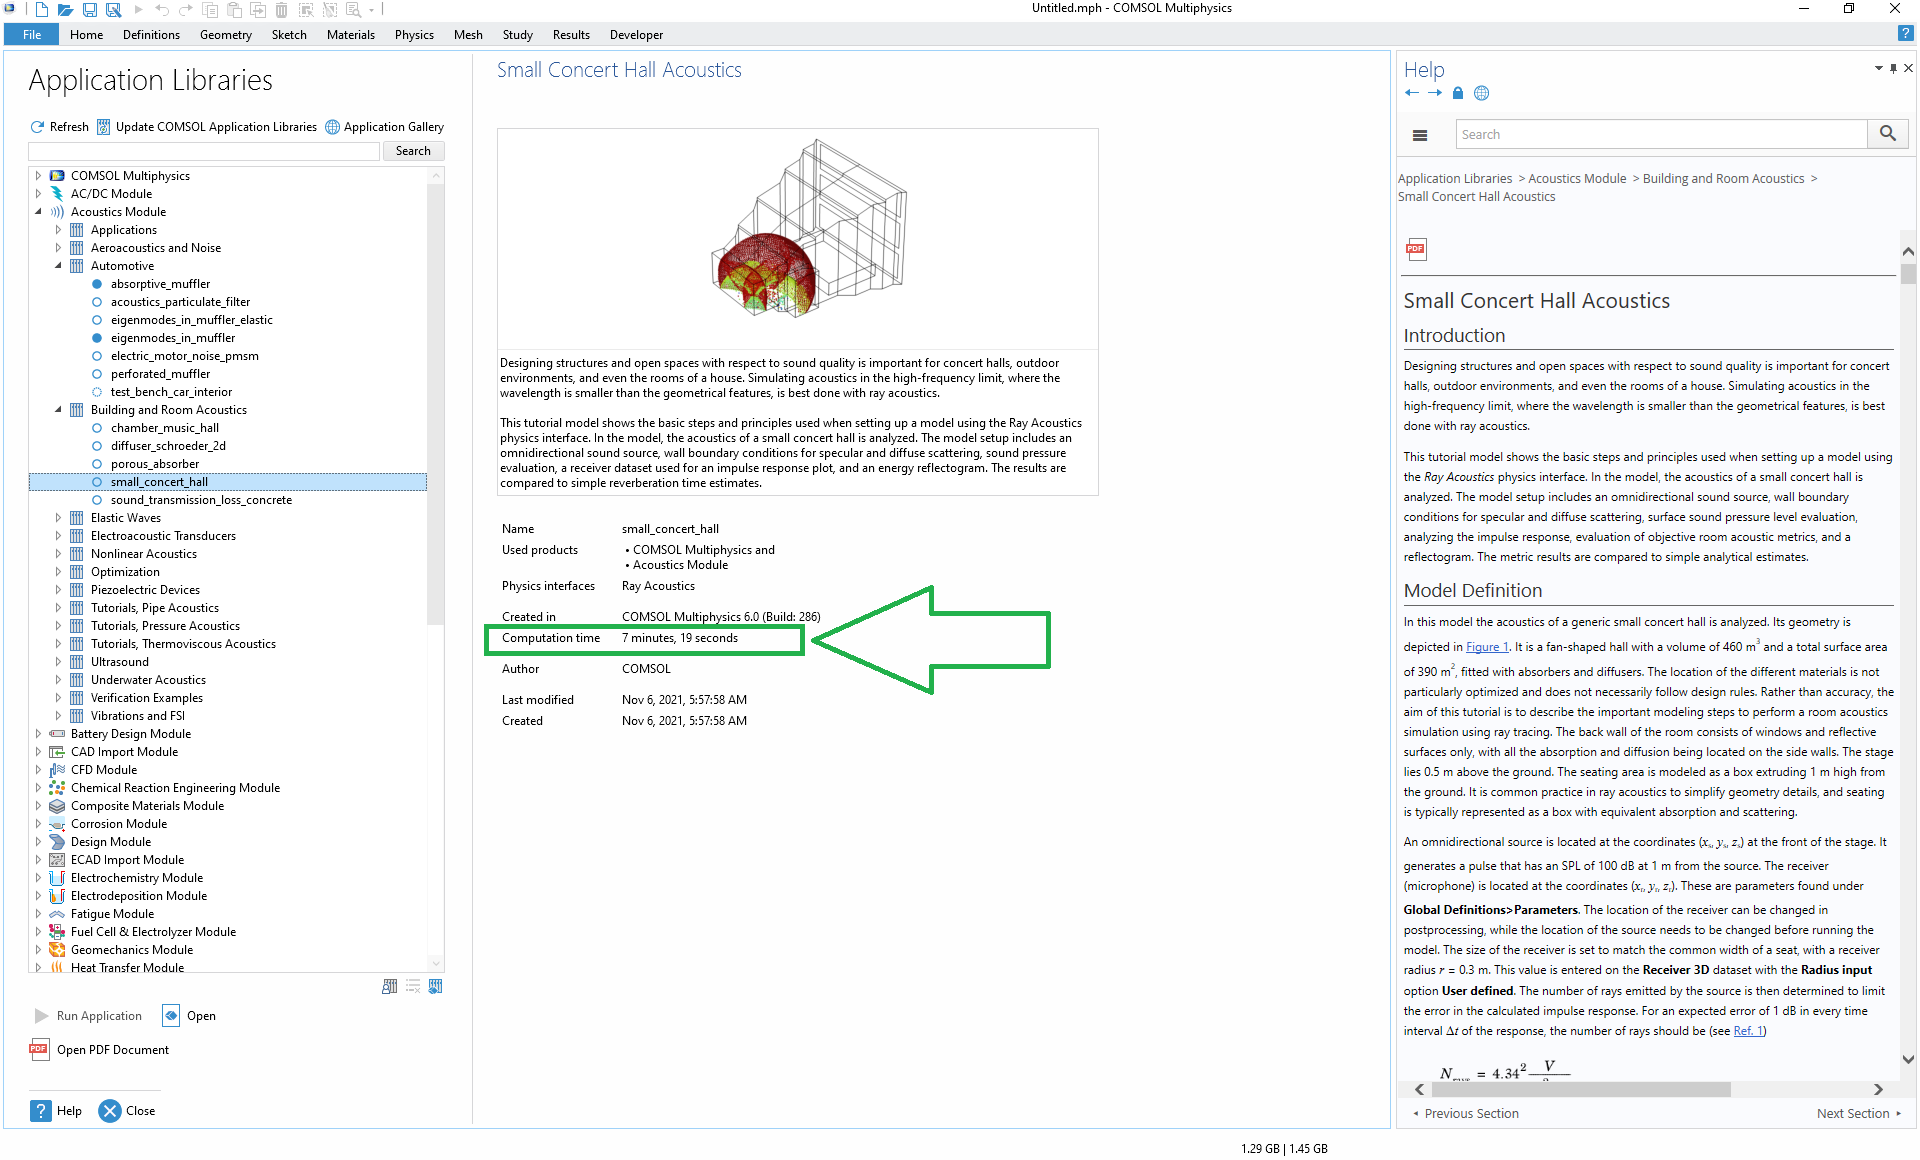Screen dimensions: 1920x1160
Task: Expand the Elastic Waves folder
Action: coord(58,518)
